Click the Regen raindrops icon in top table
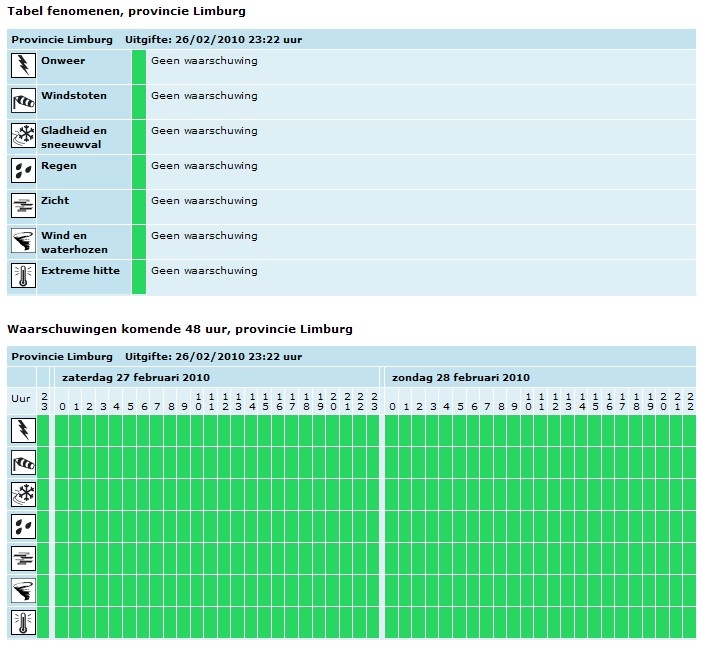This screenshot has width=705, height=650. click(x=23, y=171)
